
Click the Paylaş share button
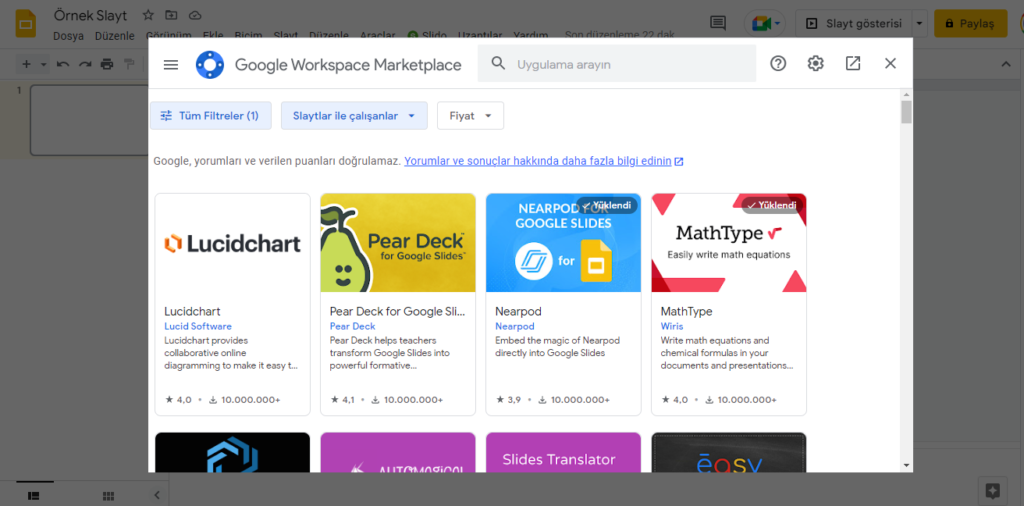point(970,24)
